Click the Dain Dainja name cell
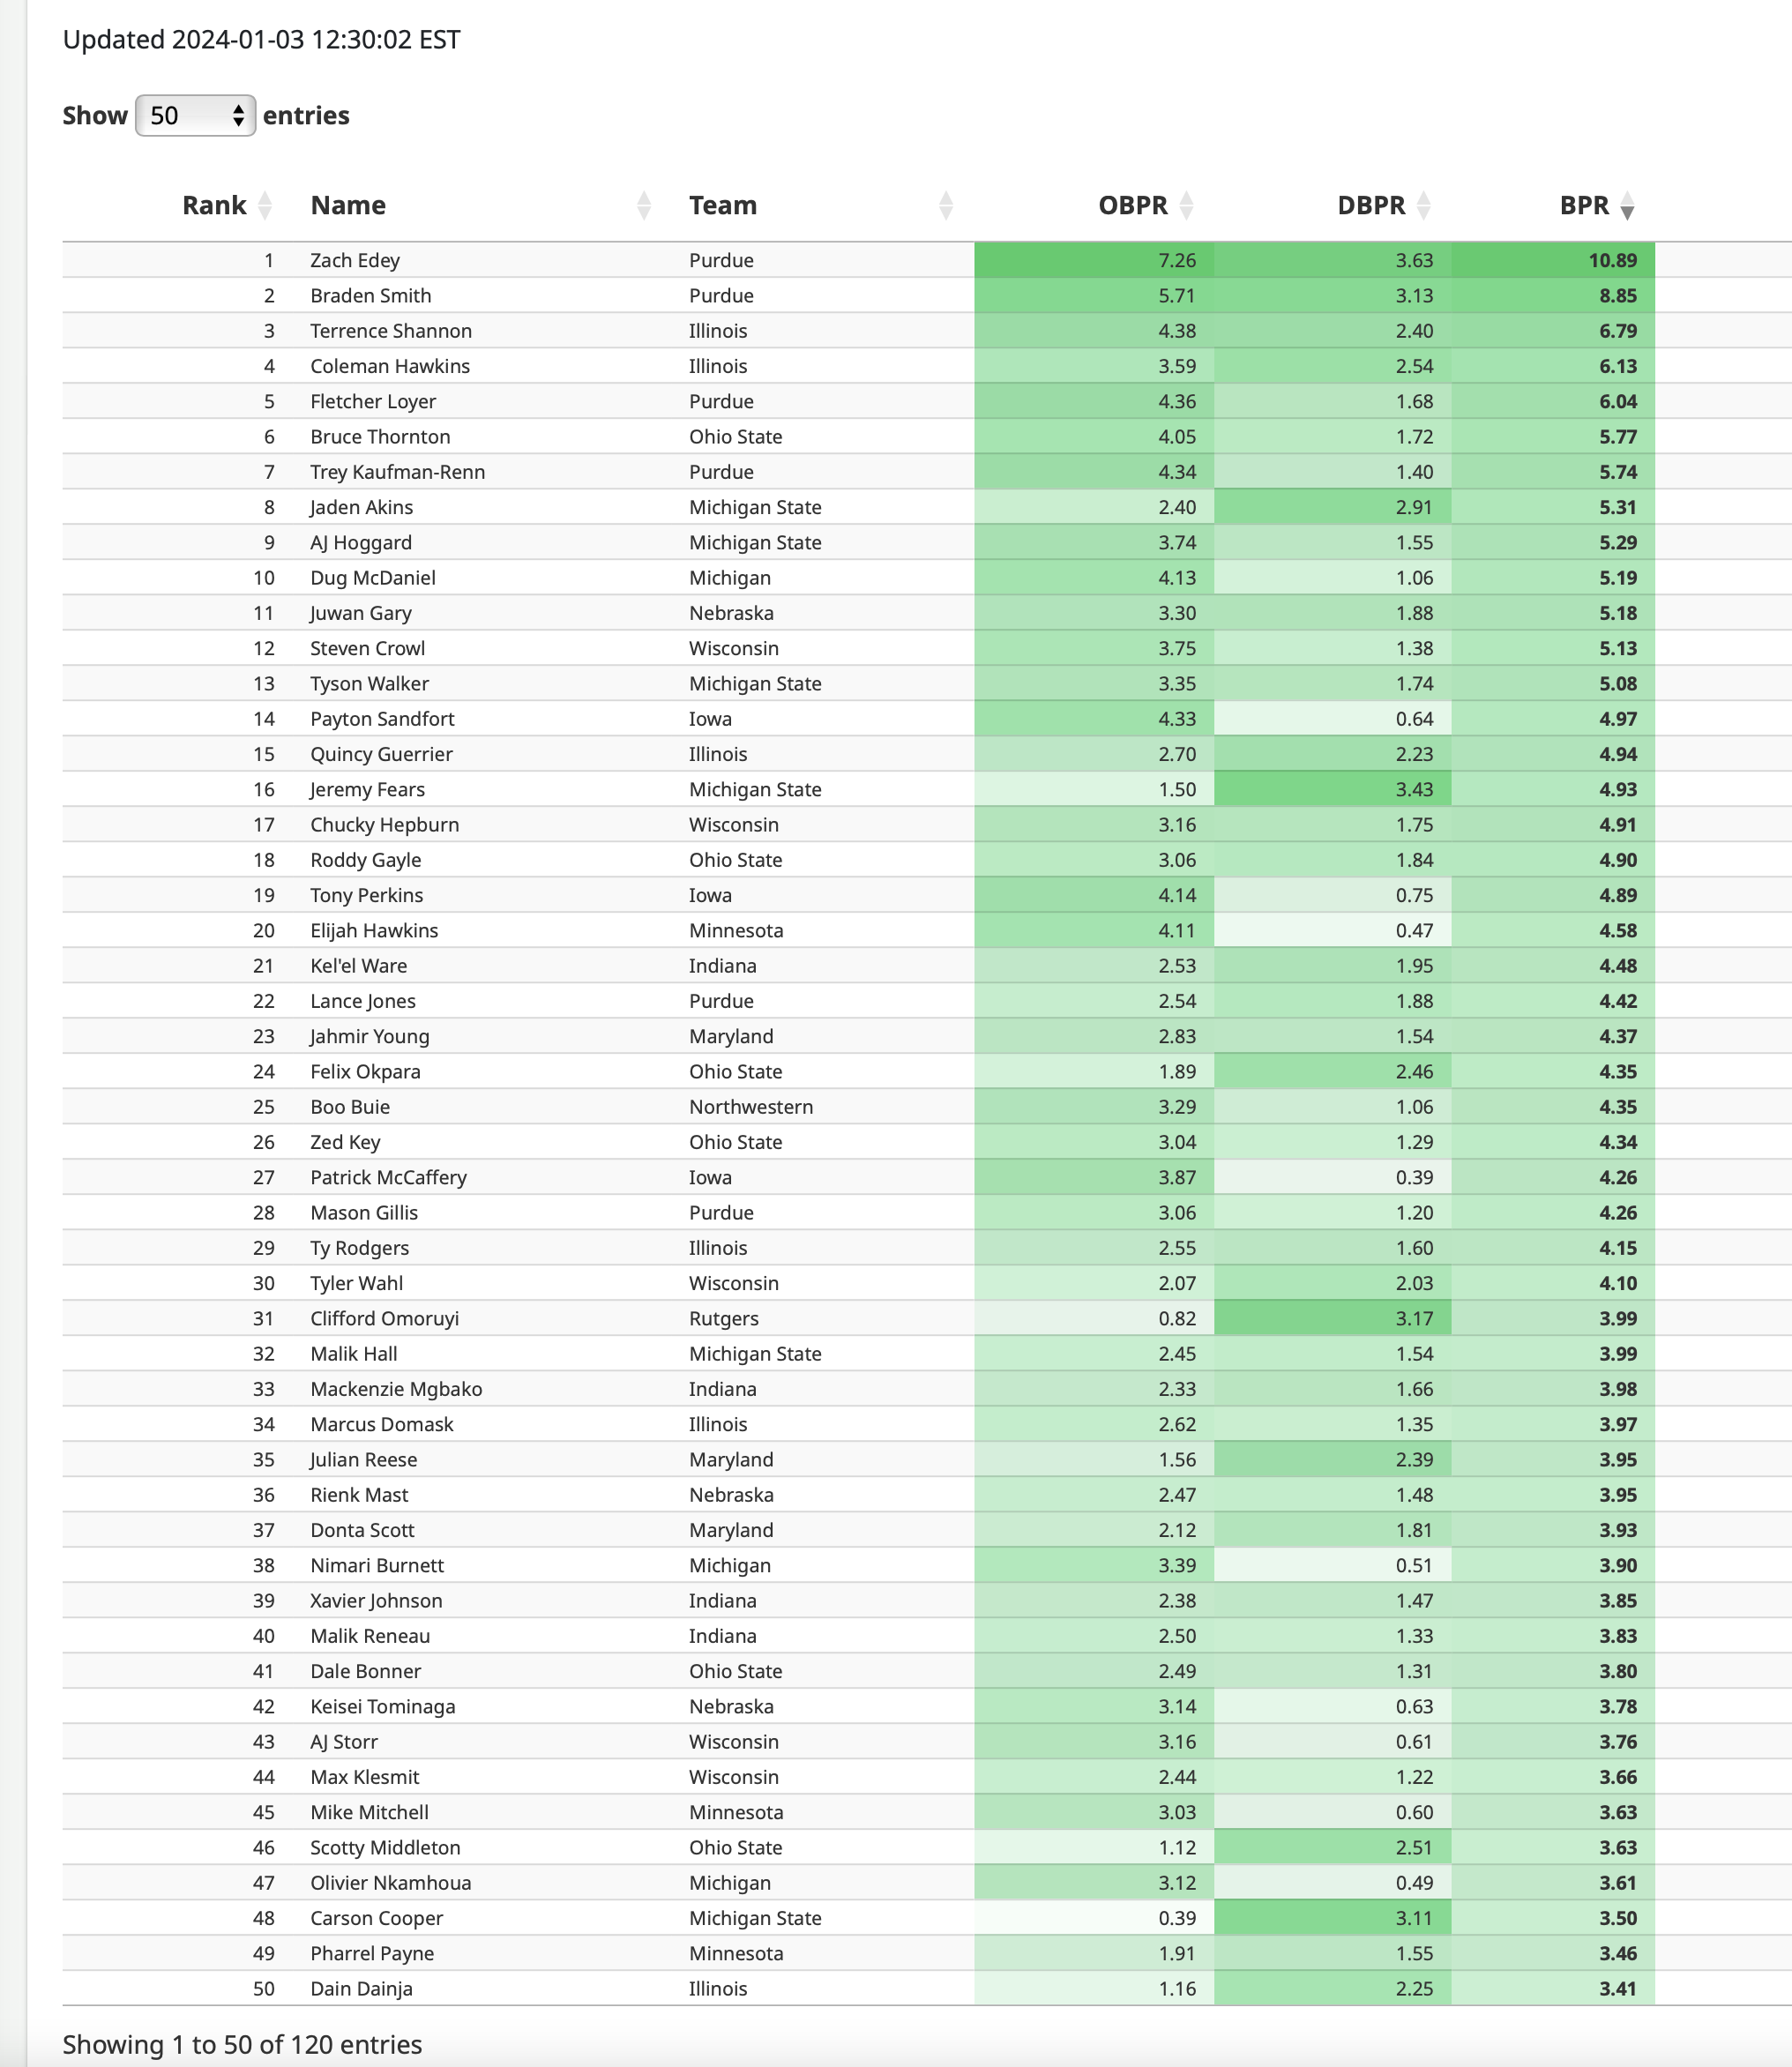Viewport: 1792px width, 2067px height. click(x=361, y=1989)
